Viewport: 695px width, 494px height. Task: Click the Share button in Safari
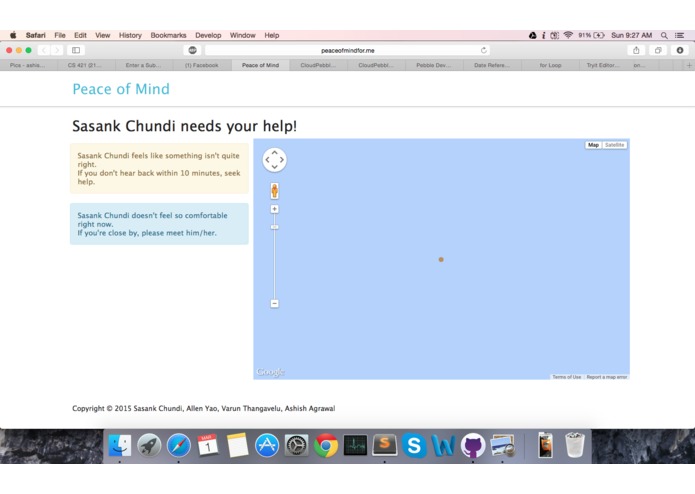pos(636,50)
